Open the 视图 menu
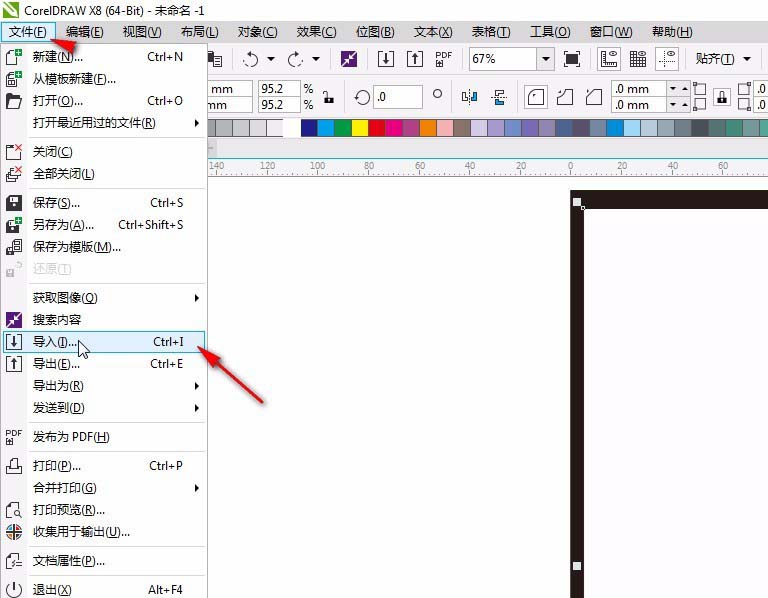Image resolution: width=768 pixels, height=598 pixels. tap(142, 32)
